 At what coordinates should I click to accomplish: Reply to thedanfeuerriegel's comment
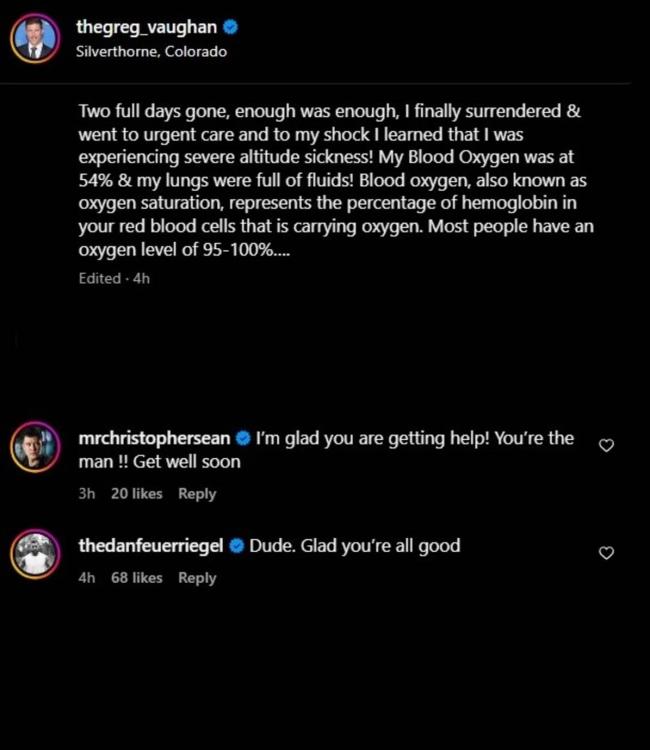coord(197,578)
